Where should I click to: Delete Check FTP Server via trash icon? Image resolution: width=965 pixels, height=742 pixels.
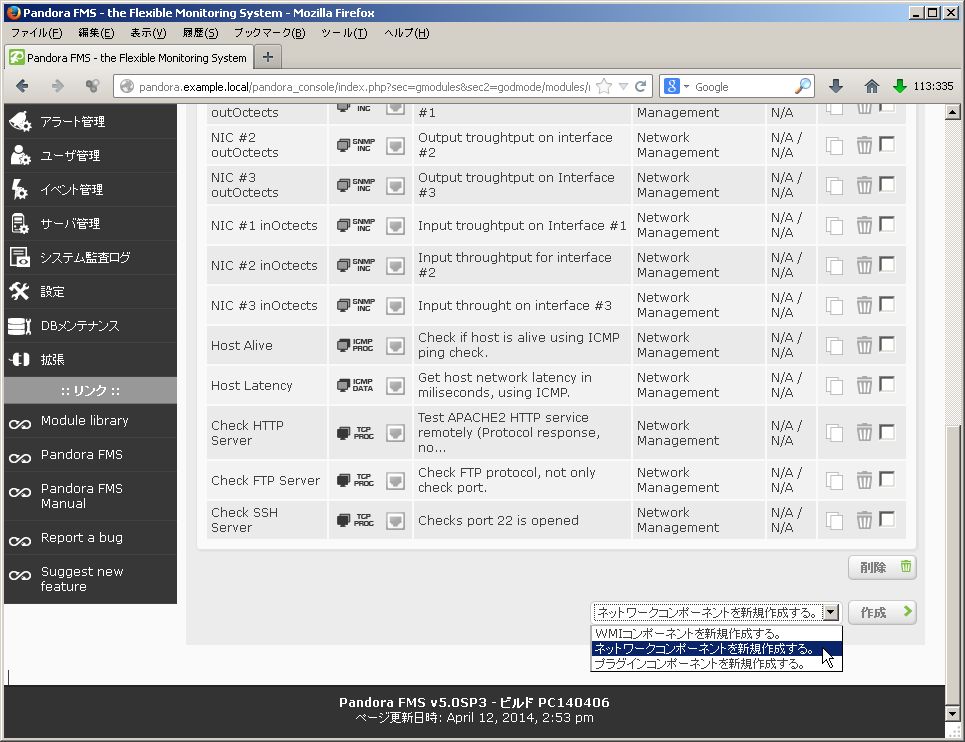coord(864,480)
